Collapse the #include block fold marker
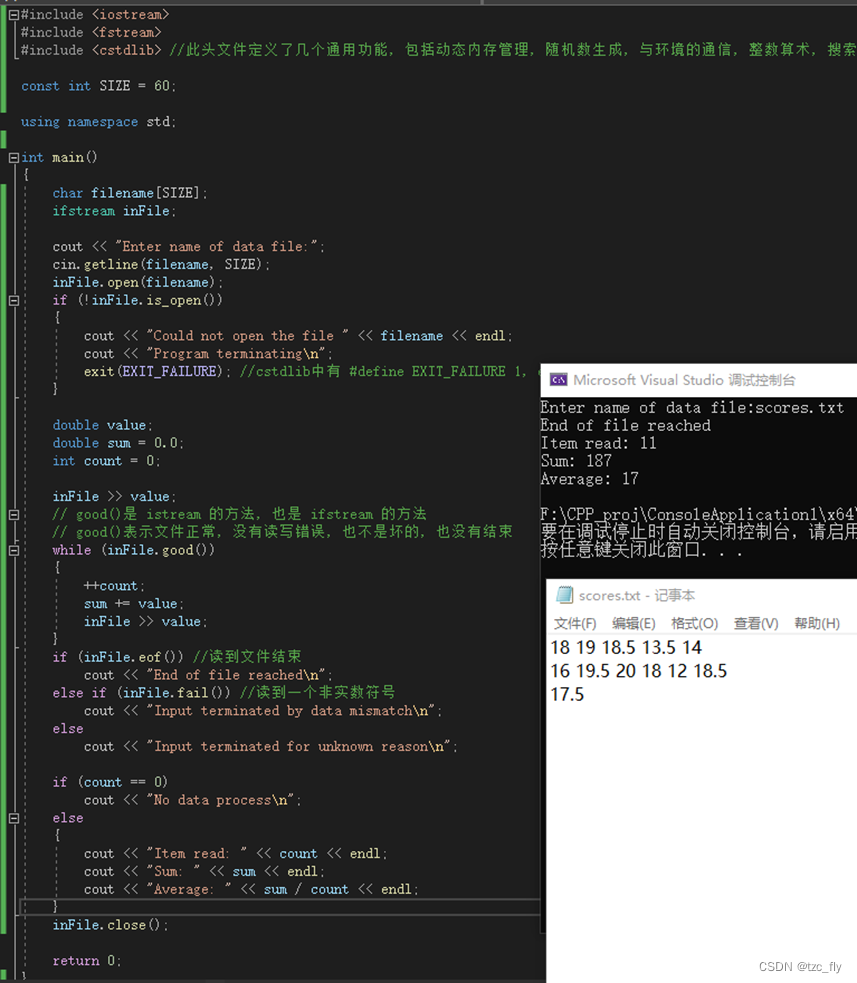Screen dimensions: 857x983 tap(14, 14)
